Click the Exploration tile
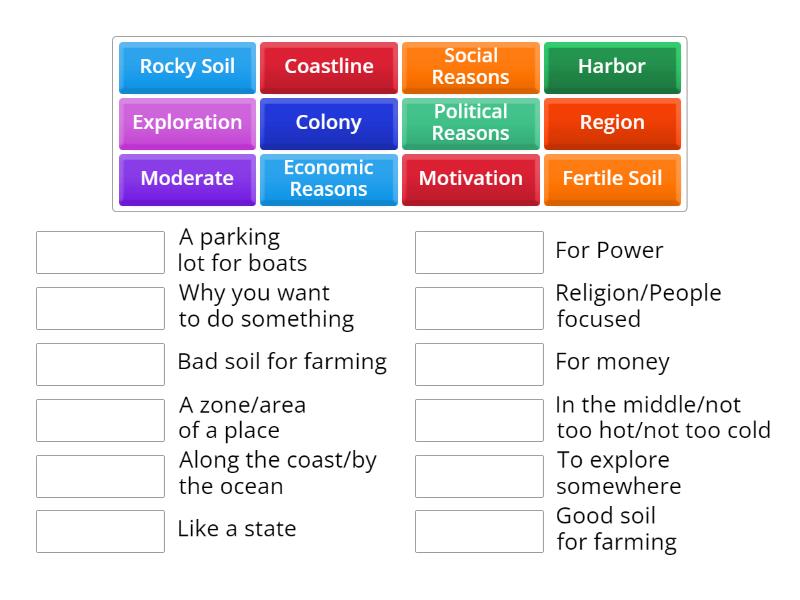Image resolution: width=800 pixels, height=600 pixels. tap(186, 123)
